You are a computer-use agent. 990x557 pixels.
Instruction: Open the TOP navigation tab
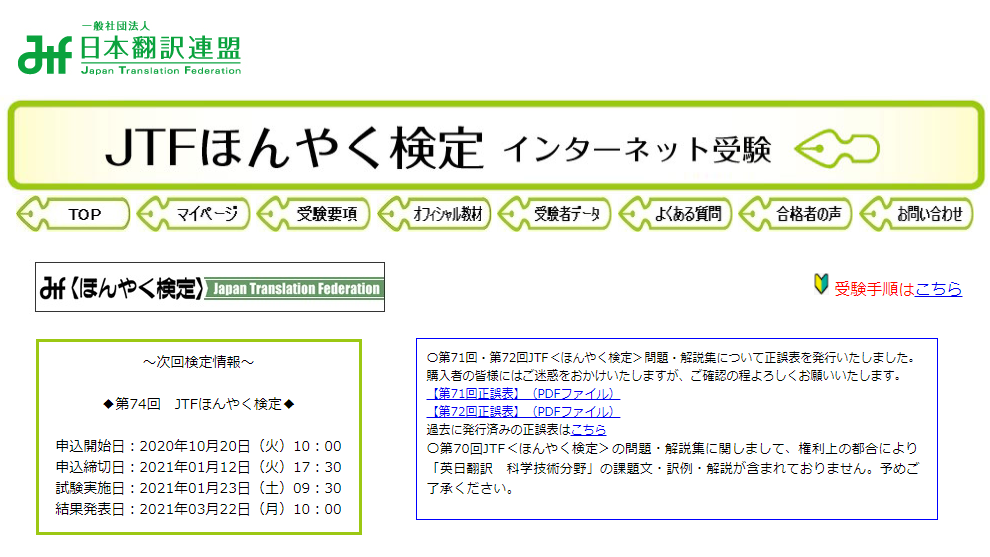[73, 214]
